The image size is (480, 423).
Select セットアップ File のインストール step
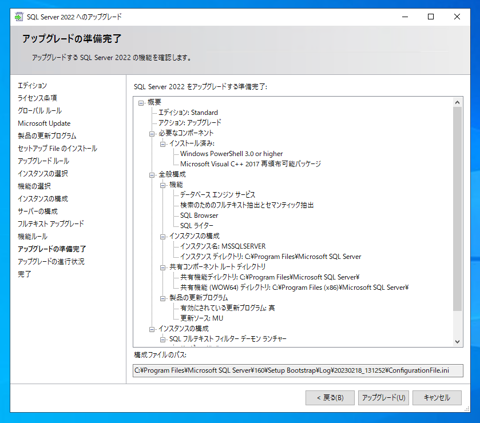coord(57,148)
